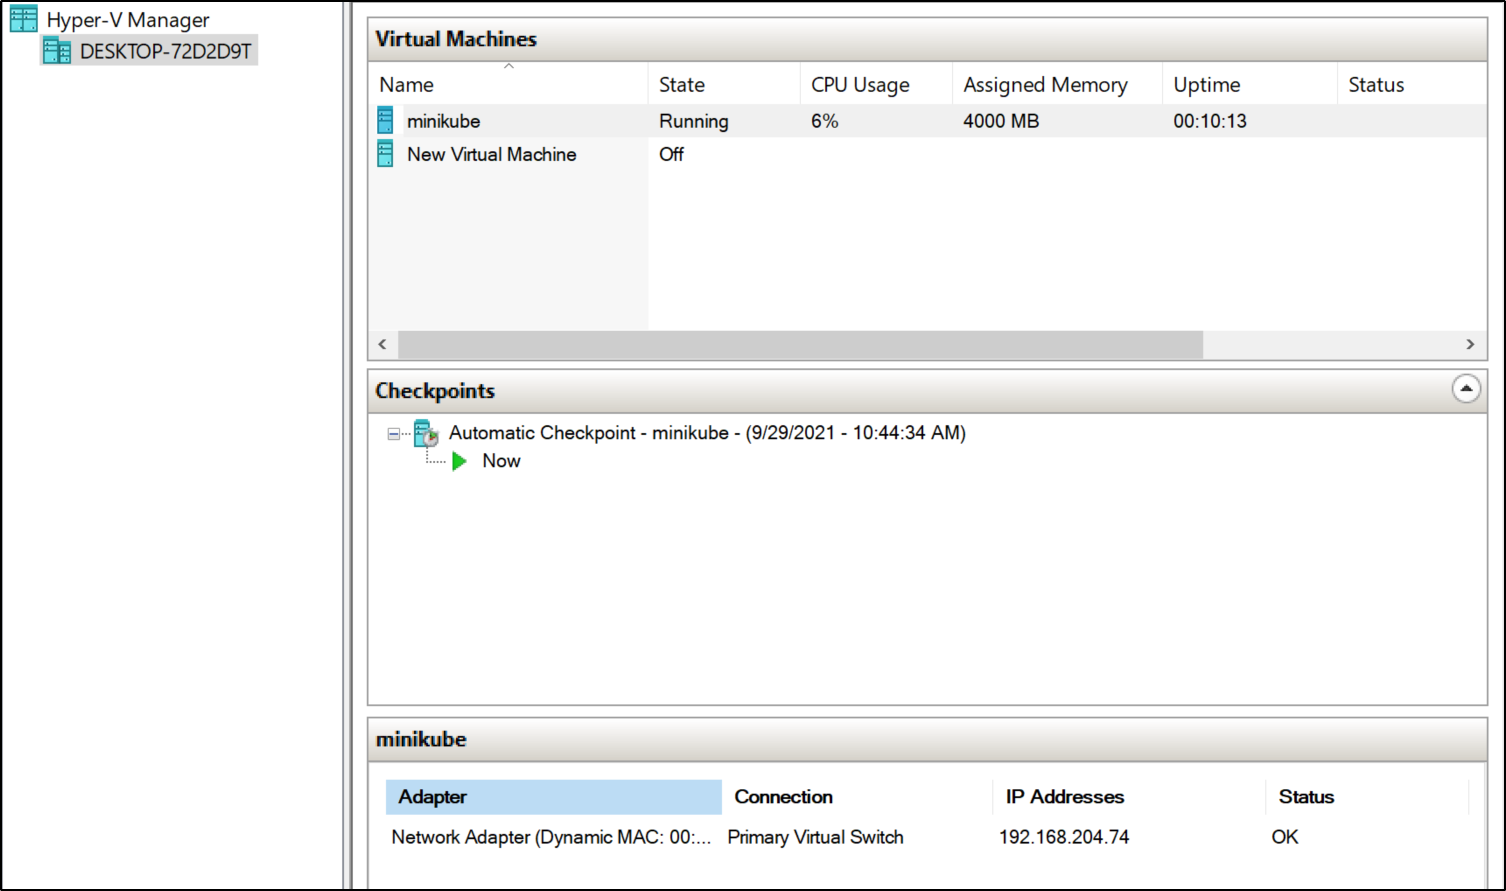Click the 192.168.204.74 IP address
1506x891 pixels.
click(1064, 837)
